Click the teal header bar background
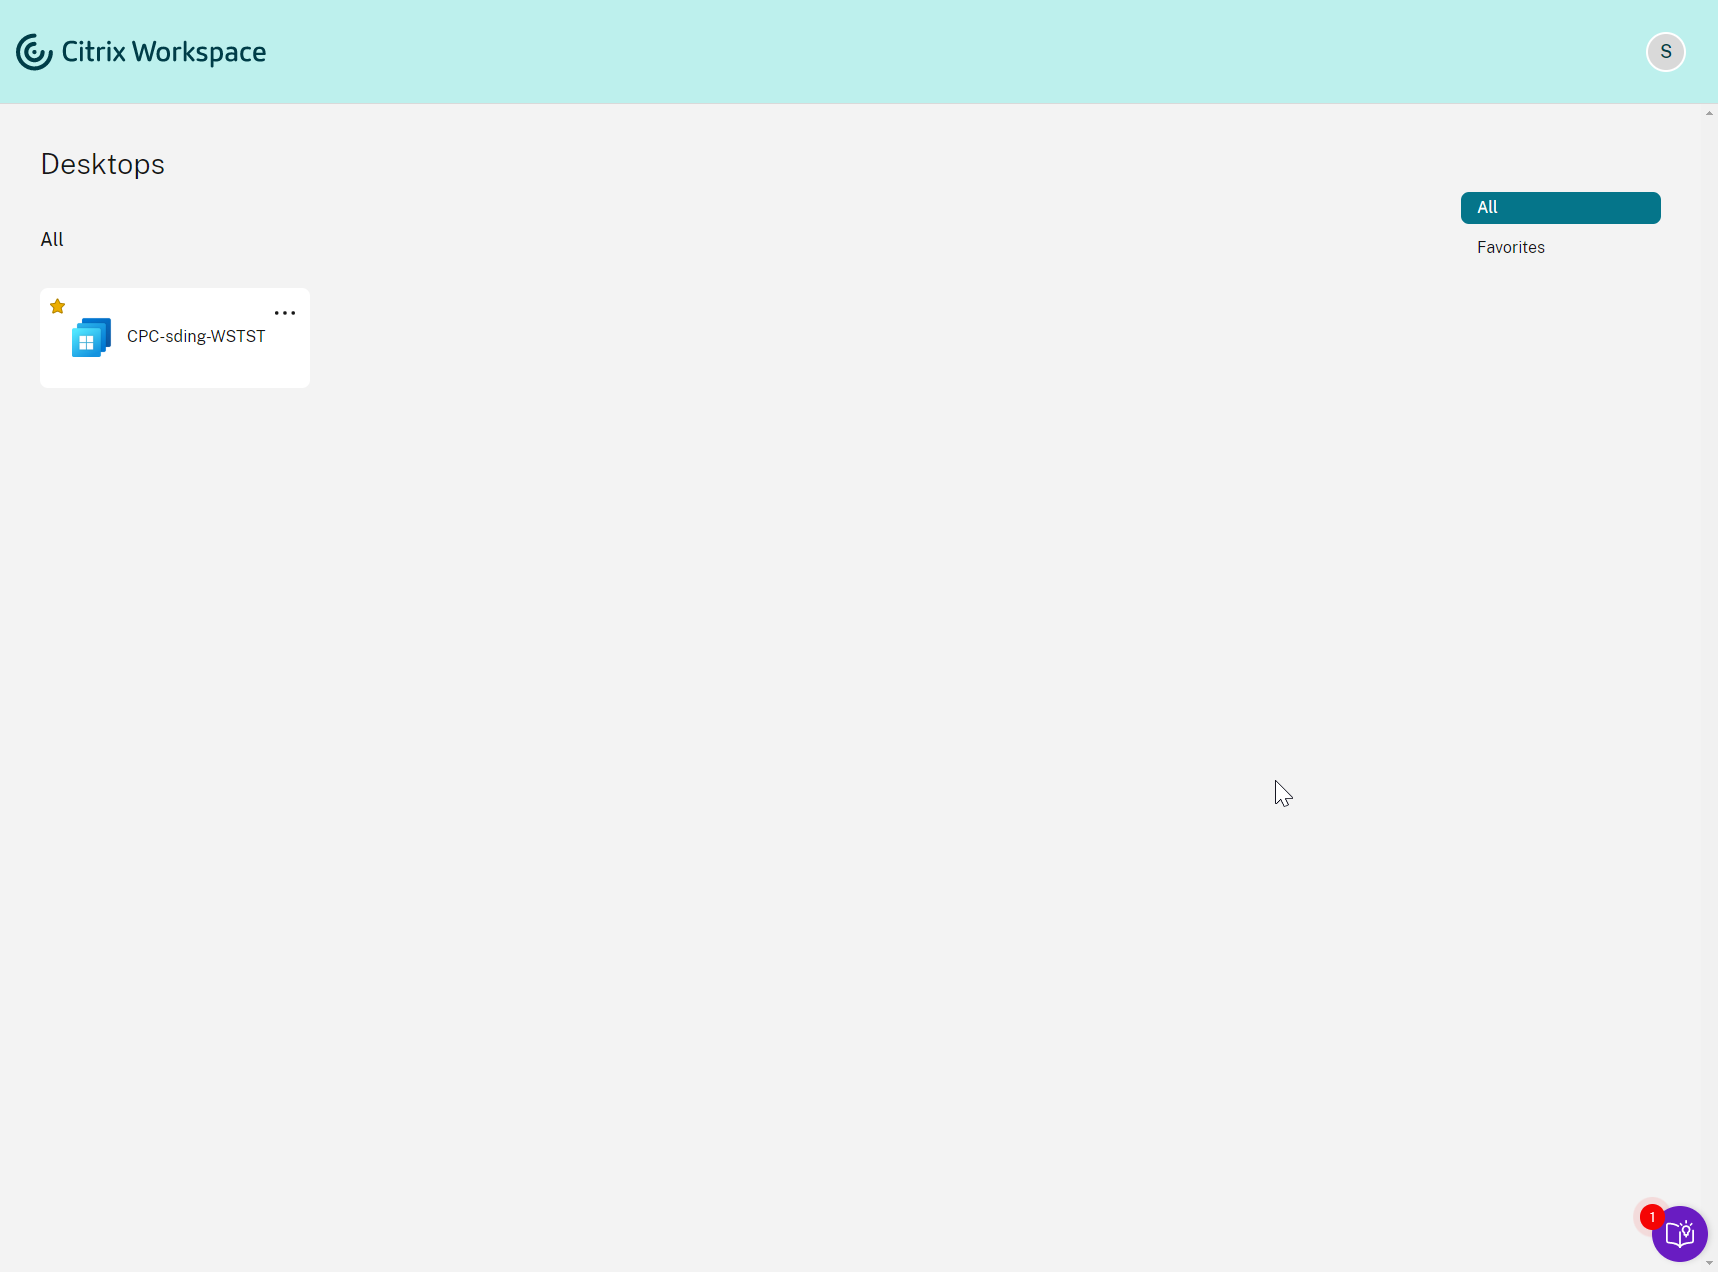The height and width of the screenshot is (1272, 1718). click(900, 52)
